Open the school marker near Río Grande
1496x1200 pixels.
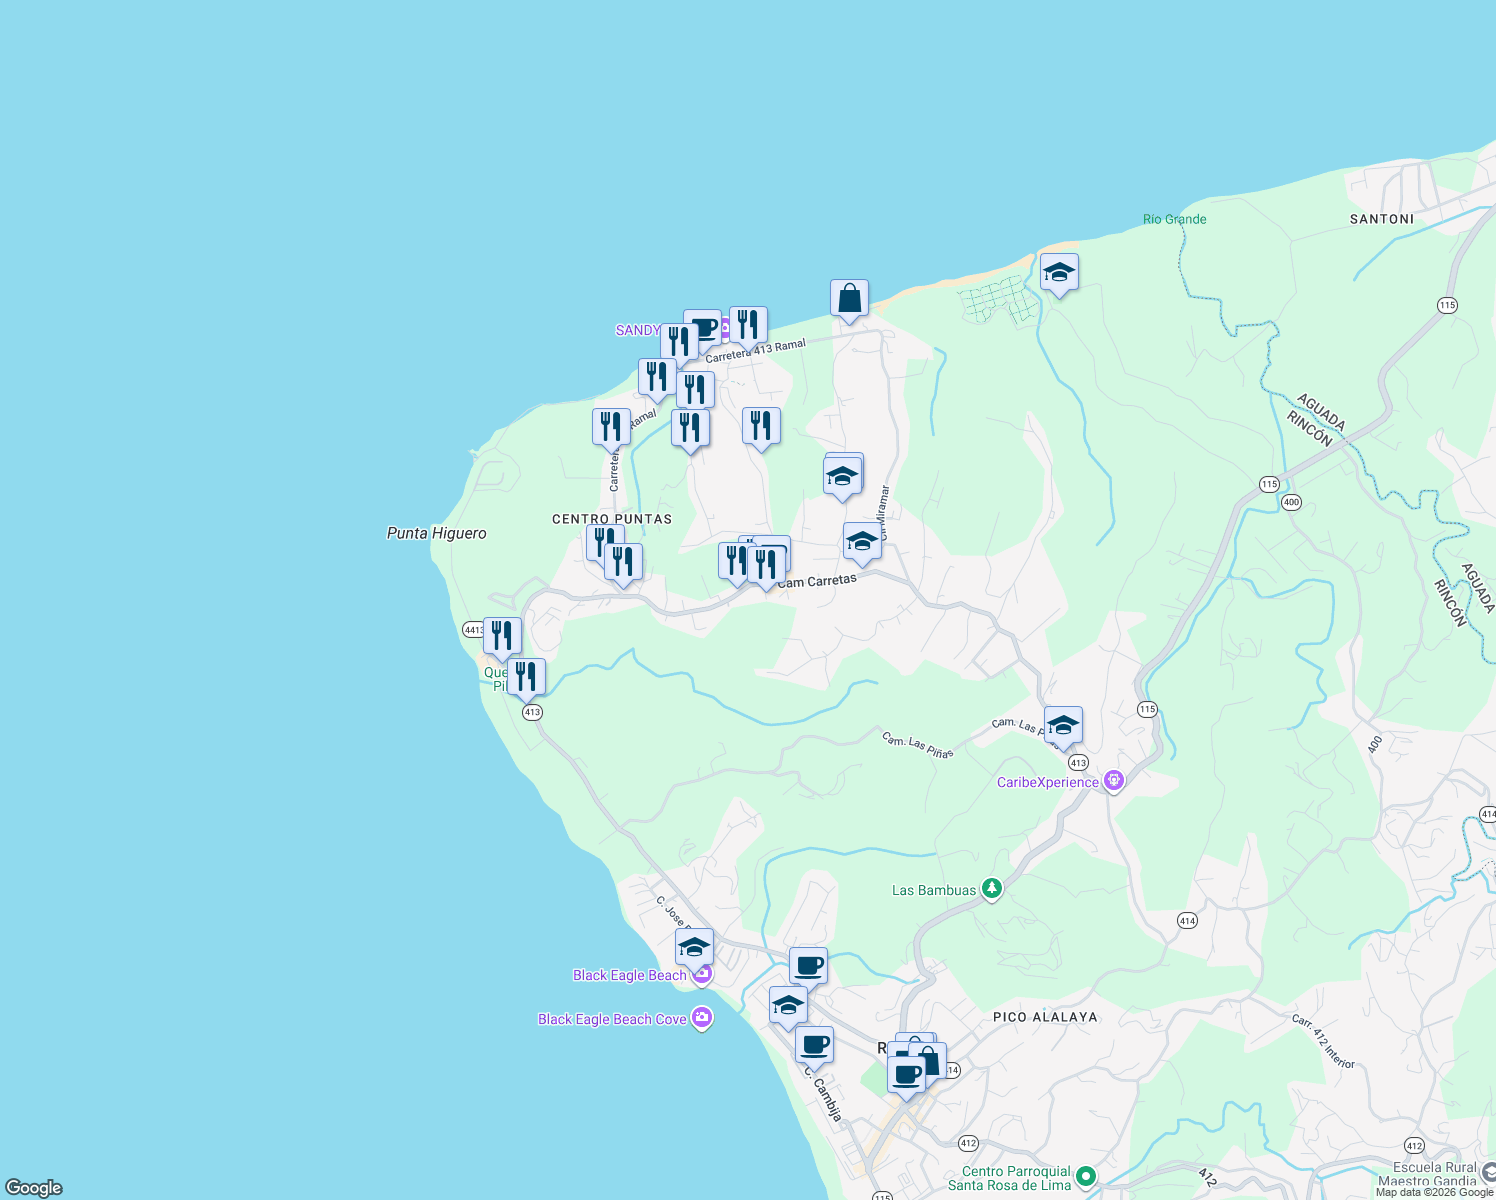(1059, 271)
